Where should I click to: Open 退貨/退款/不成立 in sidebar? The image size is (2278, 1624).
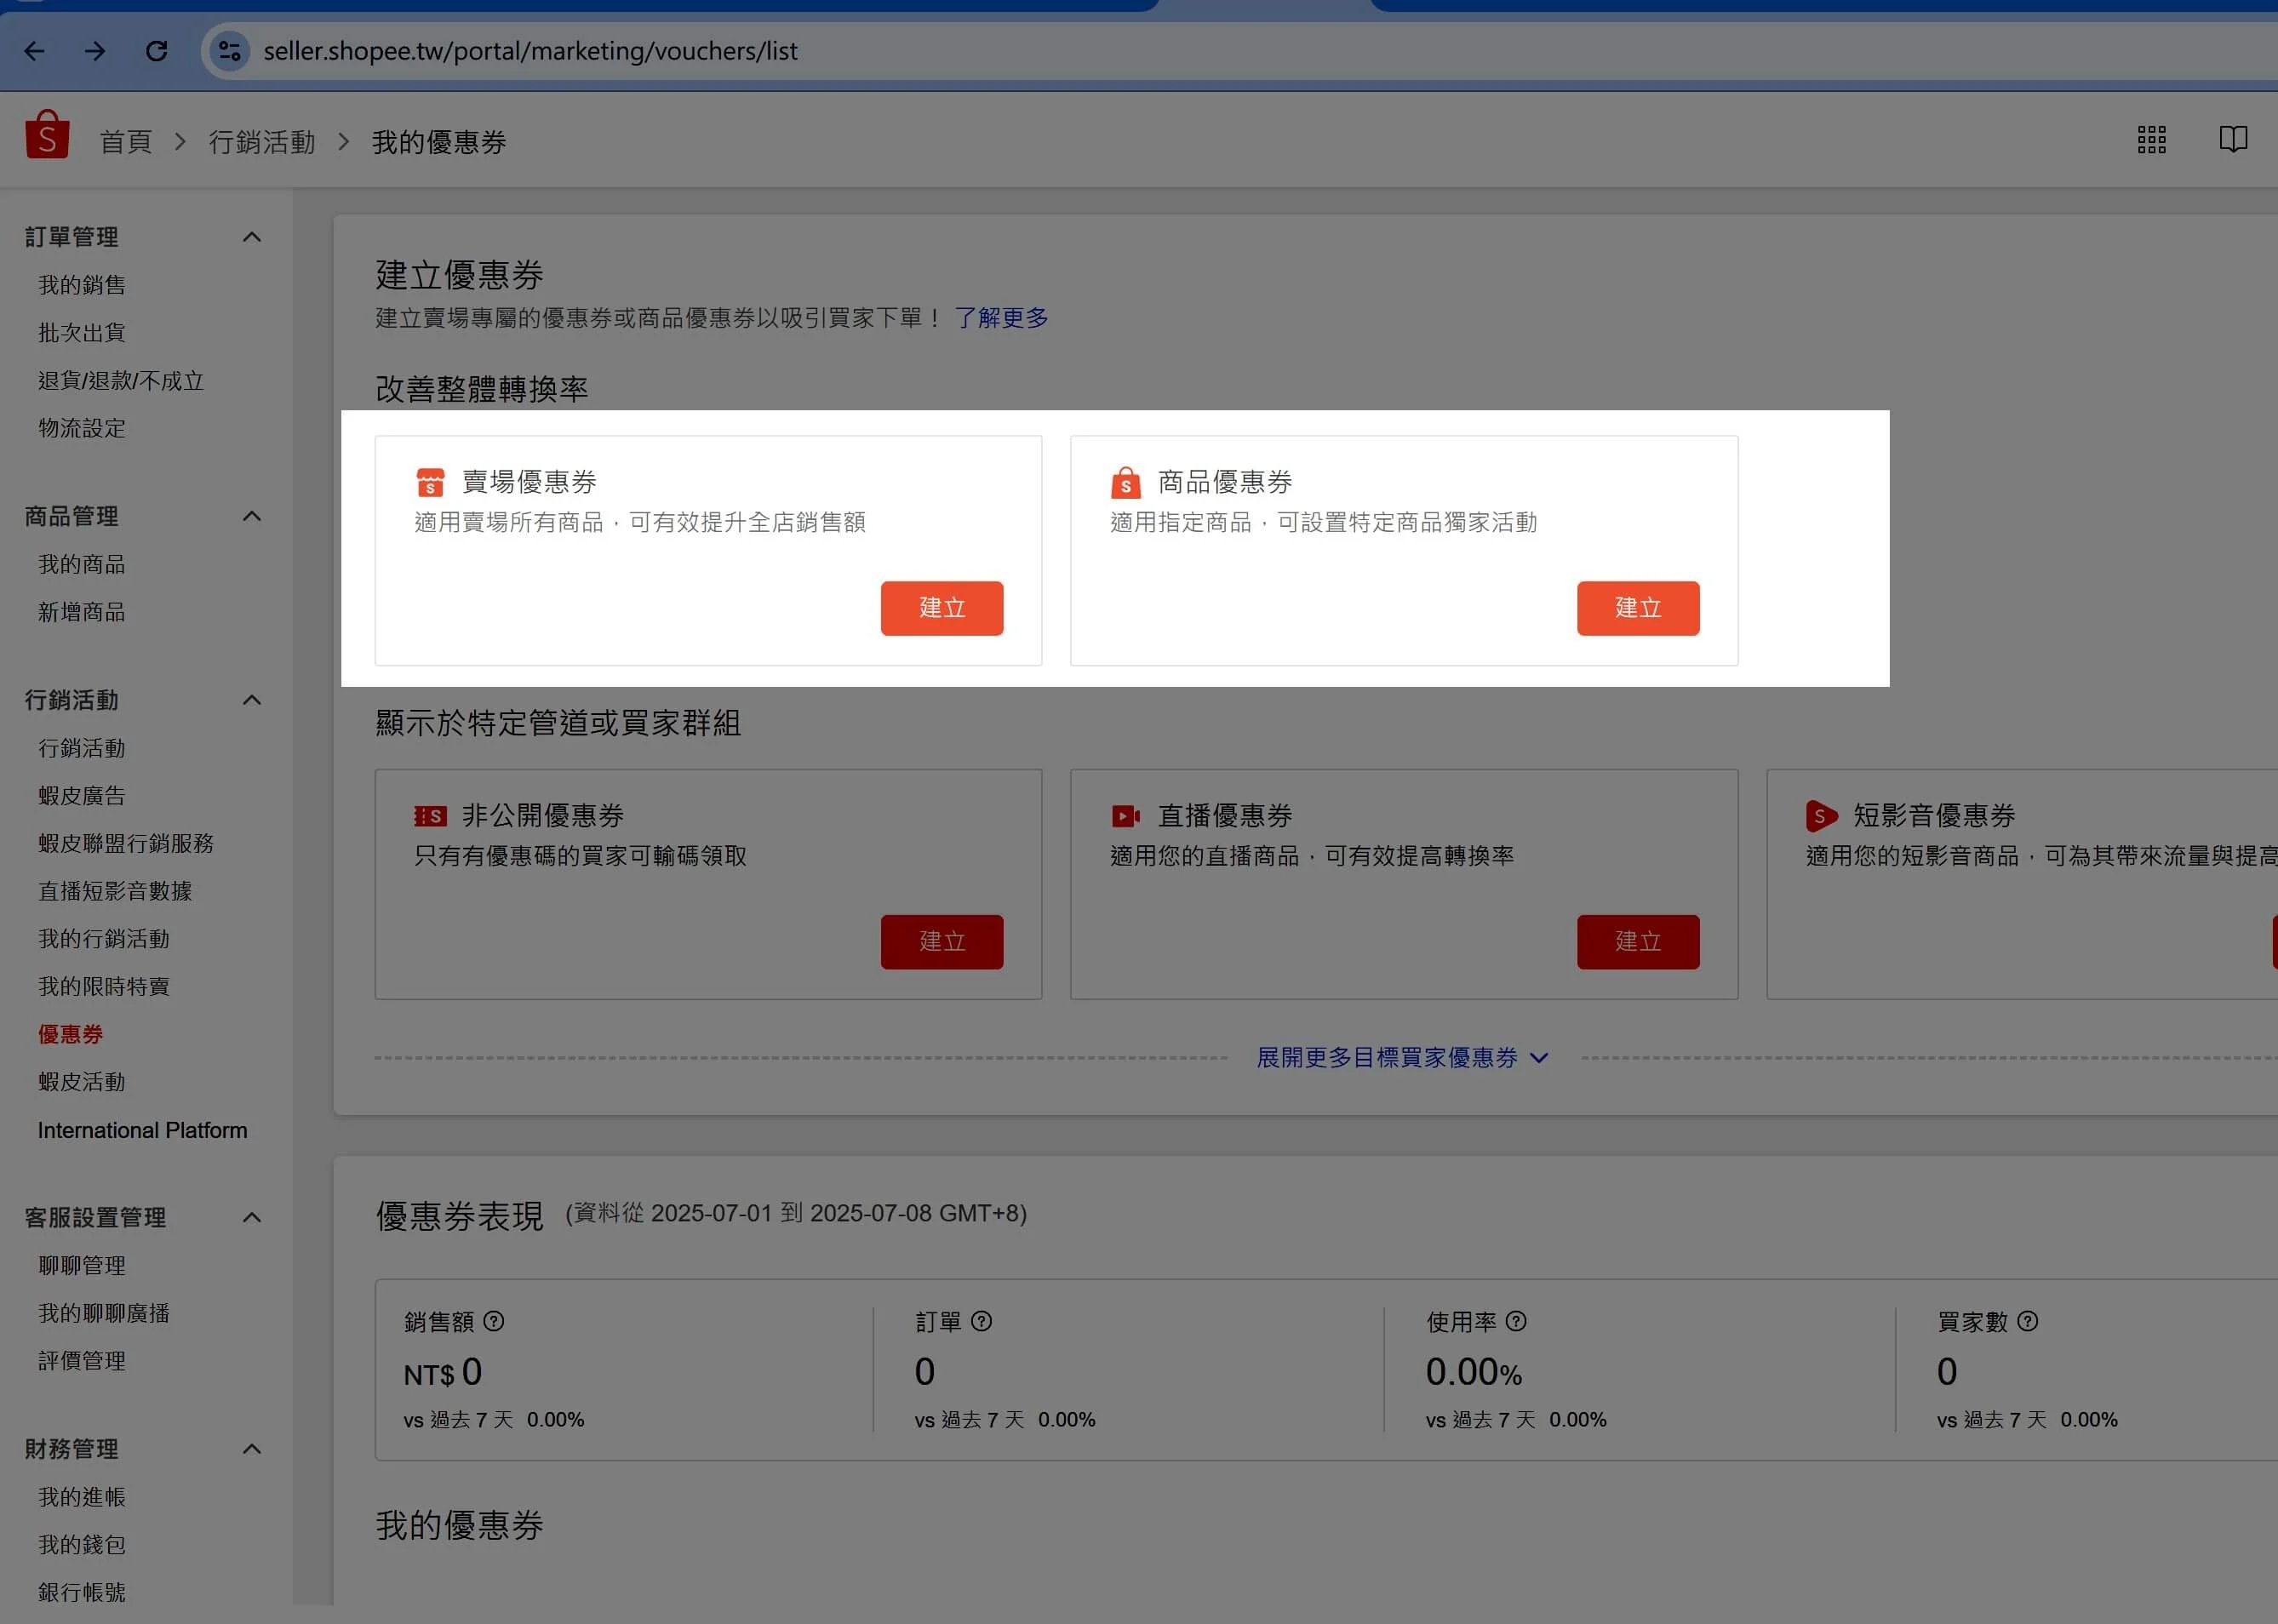[x=121, y=381]
